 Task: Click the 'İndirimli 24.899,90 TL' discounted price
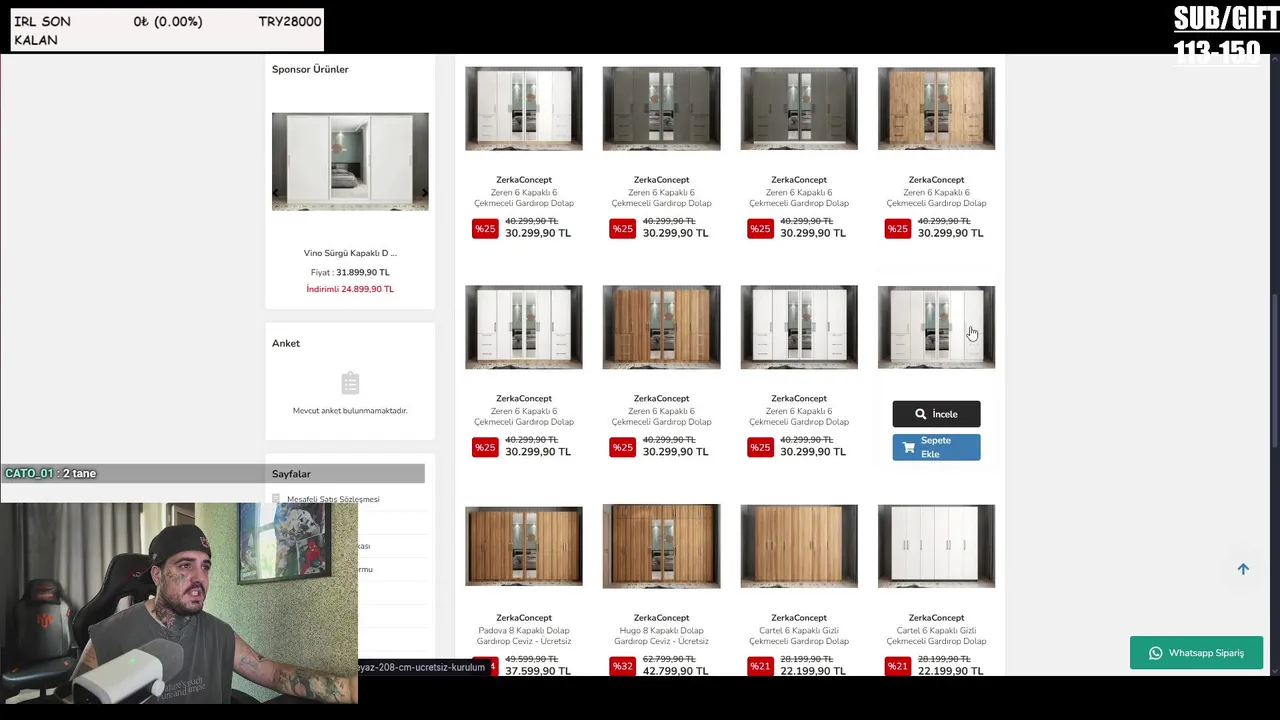click(x=350, y=289)
